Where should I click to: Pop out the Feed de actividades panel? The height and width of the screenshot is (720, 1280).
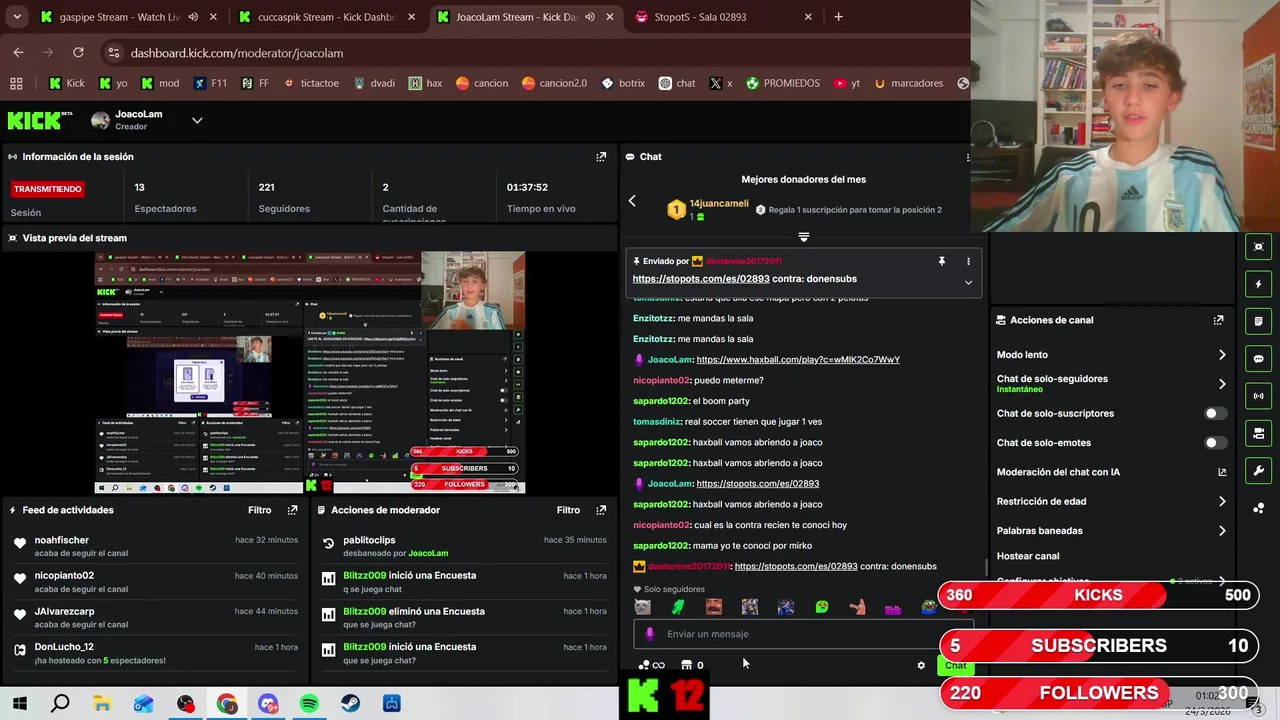(292, 510)
